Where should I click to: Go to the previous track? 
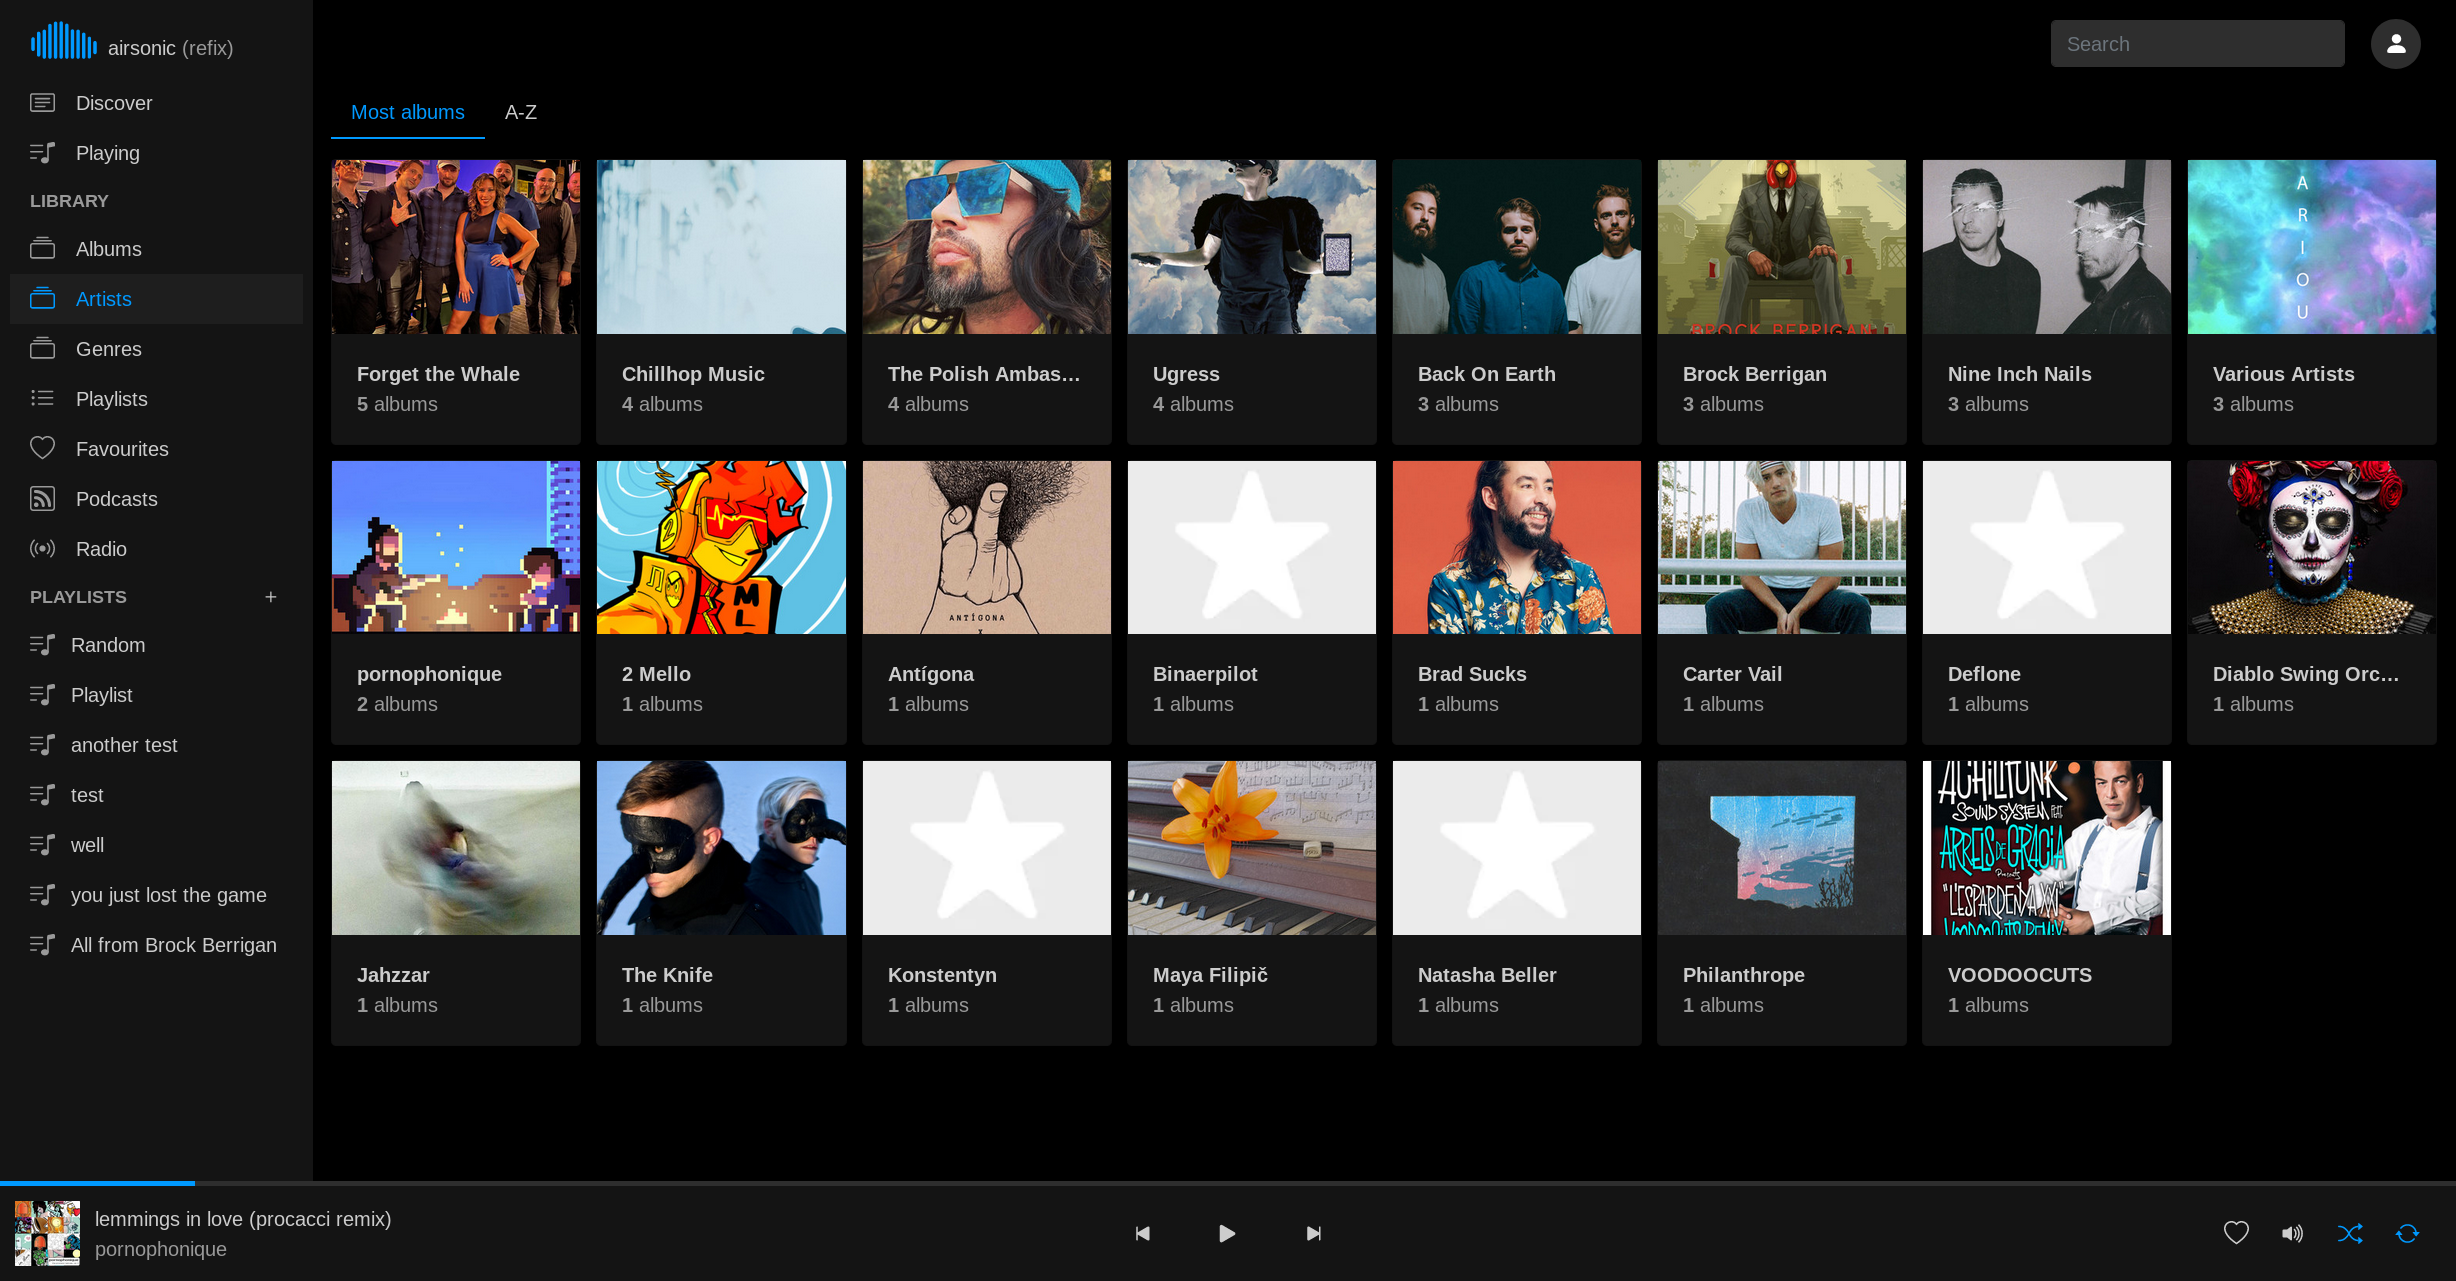coord(1142,1233)
